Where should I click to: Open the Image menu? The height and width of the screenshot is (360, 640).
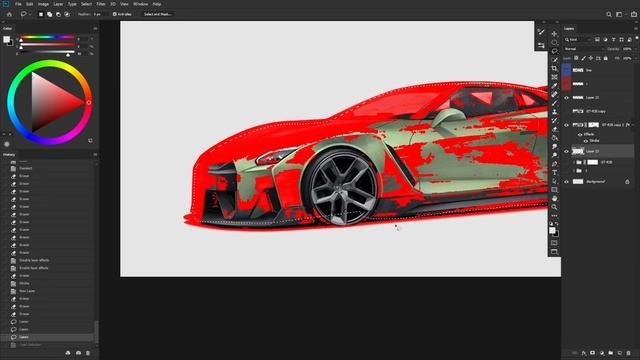click(x=43, y=4)
